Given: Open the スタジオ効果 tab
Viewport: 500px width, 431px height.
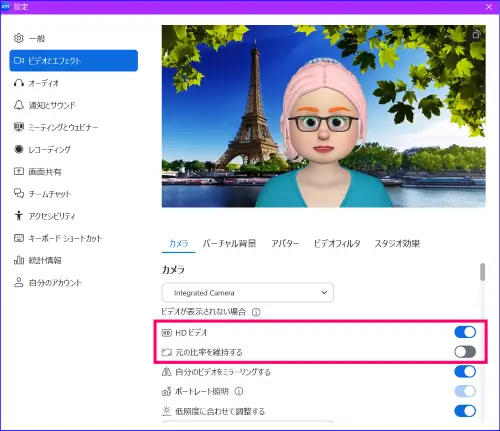Looking at the screenshot, I should click(x=397, y=244).
